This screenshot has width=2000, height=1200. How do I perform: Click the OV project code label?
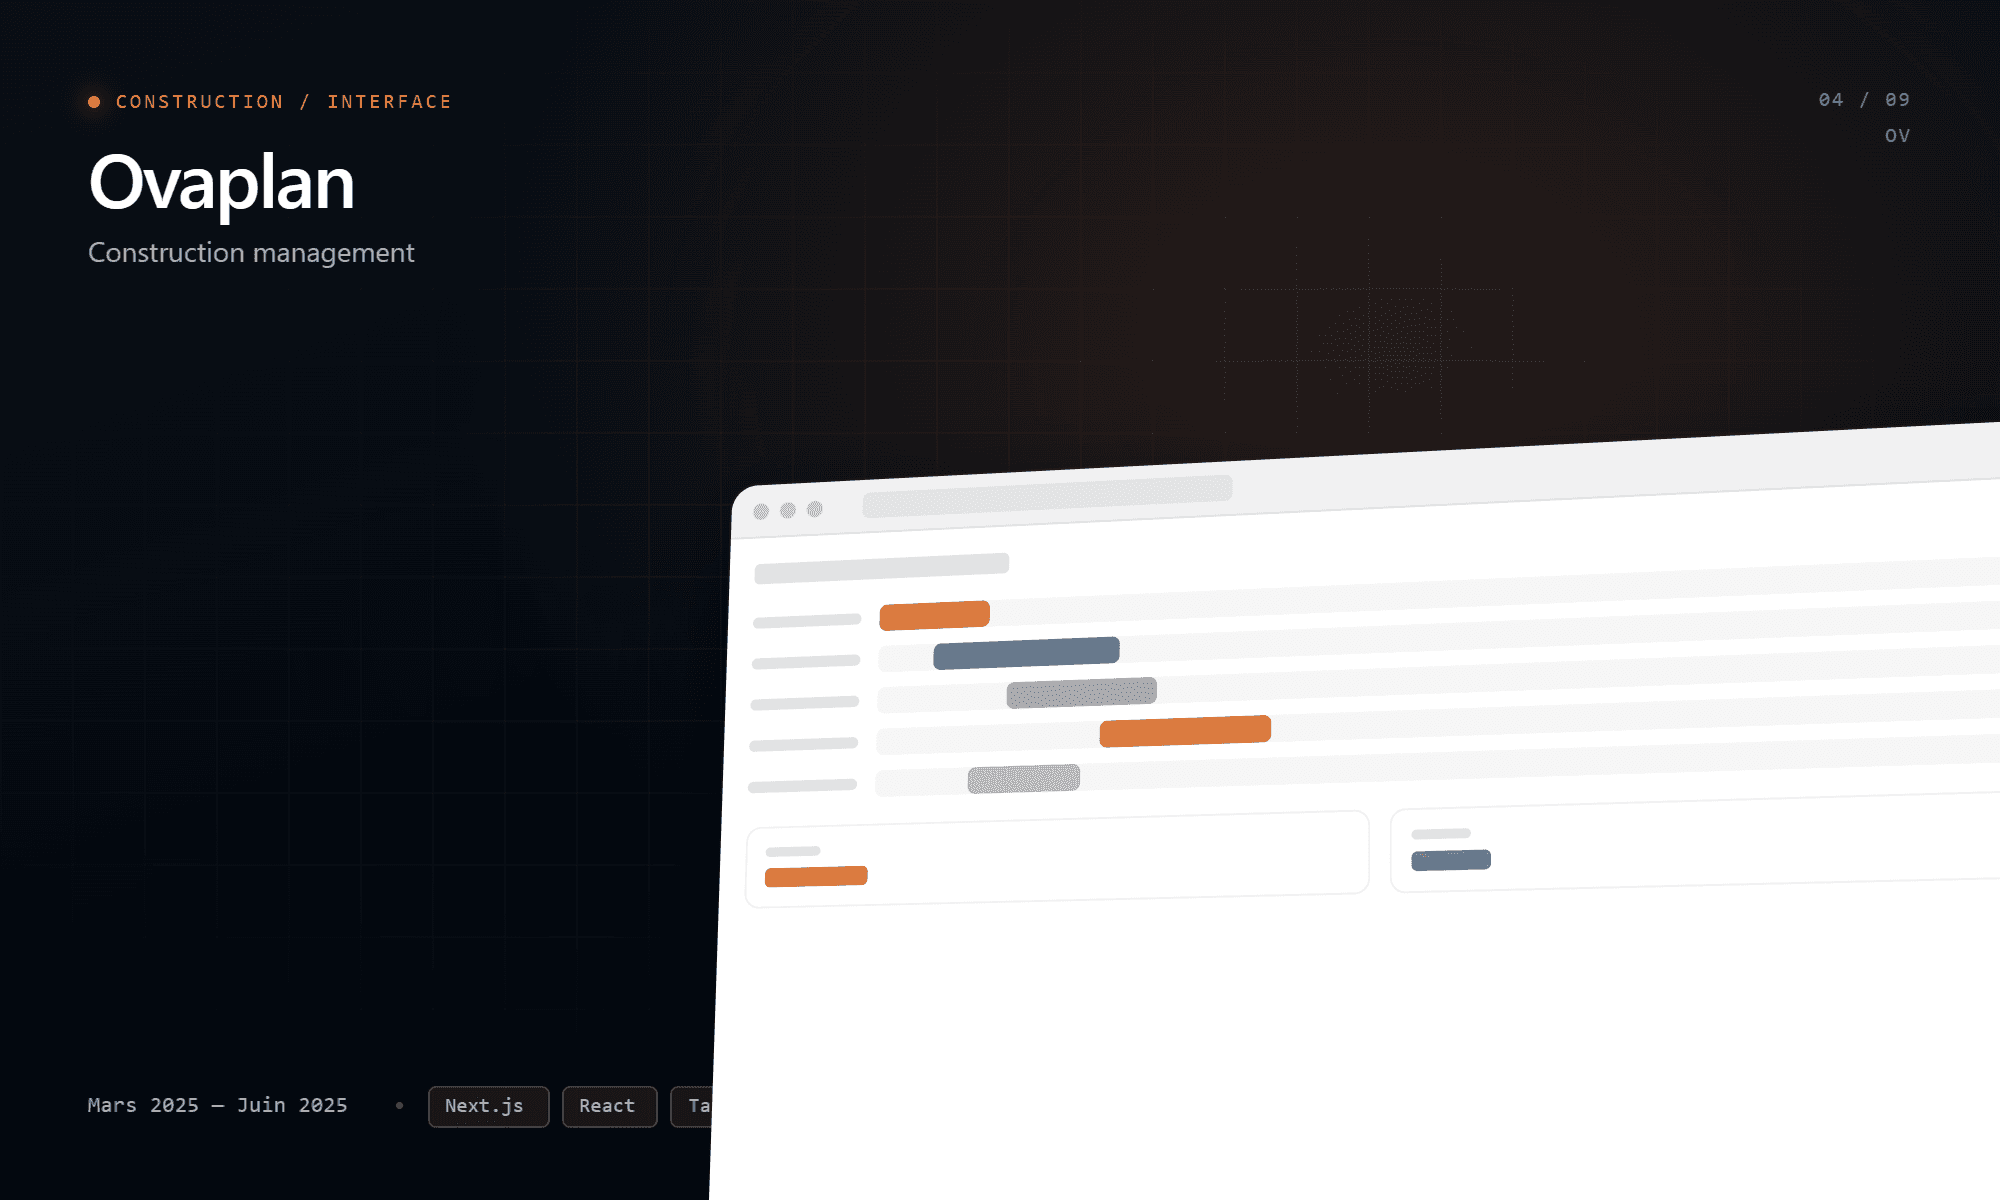pyautogui.click(x=1897, y=135)
